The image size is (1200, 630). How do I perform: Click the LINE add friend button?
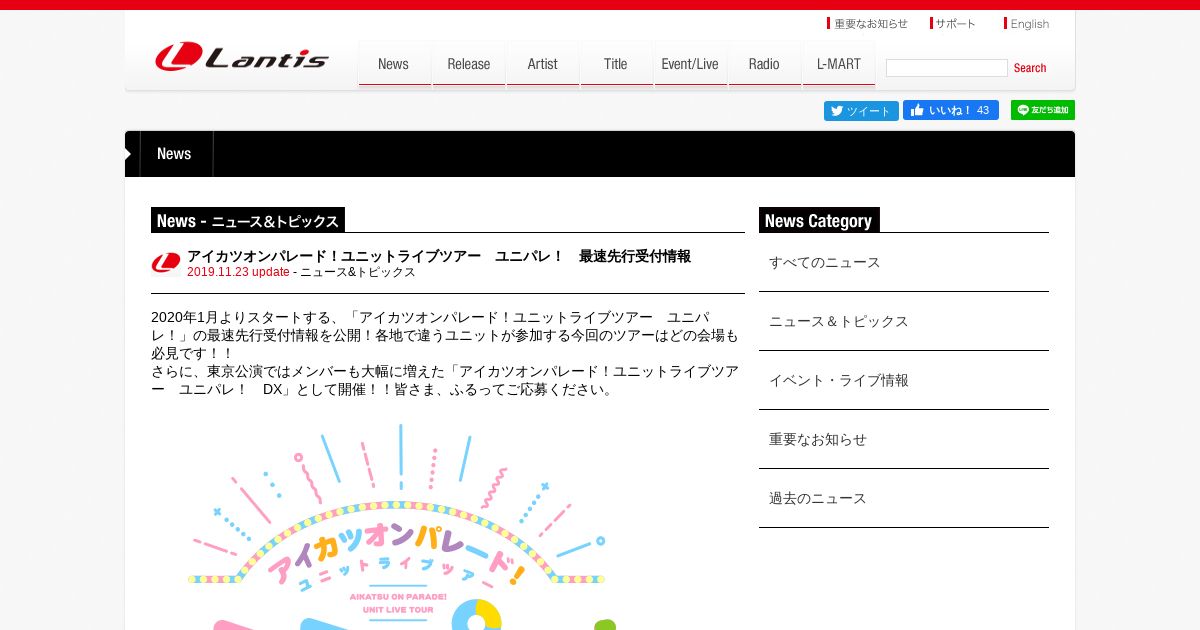pyautogui.click(x=1043, y=110)
